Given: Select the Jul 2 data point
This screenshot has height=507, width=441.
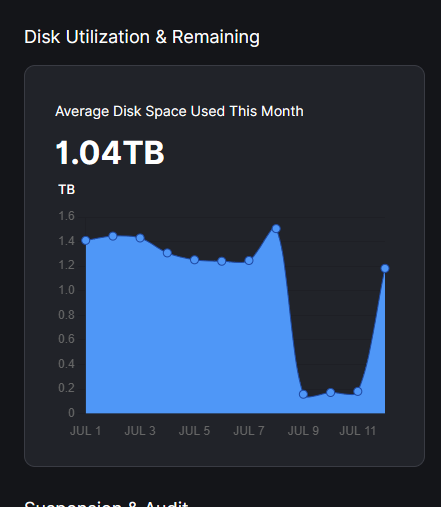Looking at the screenshot, I should [x=113, y=236].
